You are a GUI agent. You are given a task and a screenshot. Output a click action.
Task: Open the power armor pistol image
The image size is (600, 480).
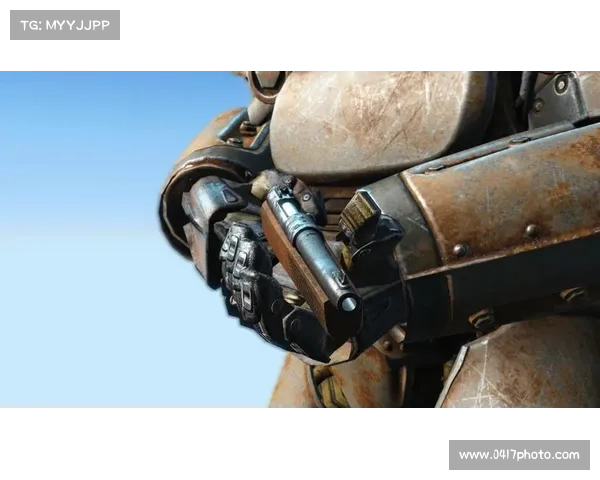300,239
